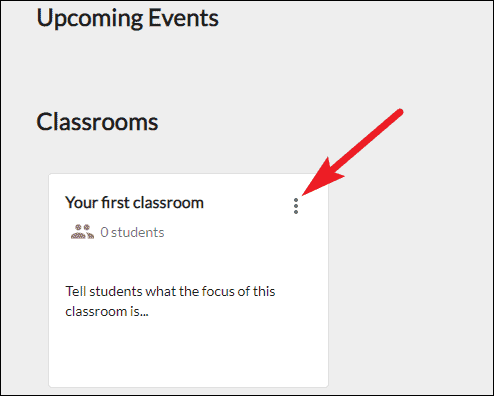Open the 'Your first classroom' title
This screenshot has width=494, height=396.
[x=134, y=203]
